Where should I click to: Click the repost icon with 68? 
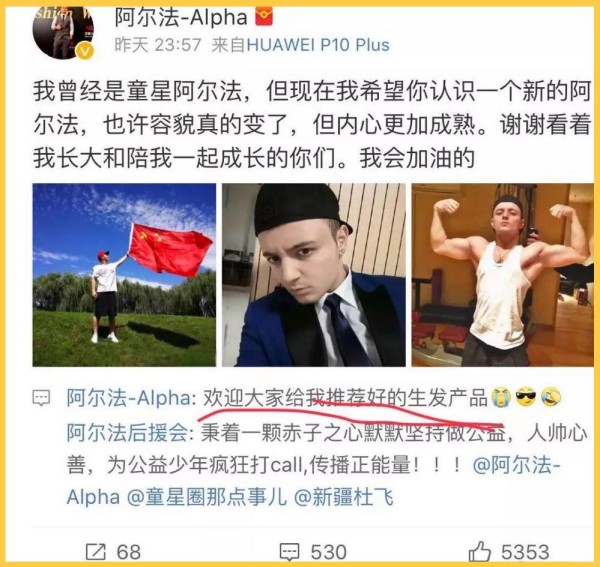tap(95, 552)
